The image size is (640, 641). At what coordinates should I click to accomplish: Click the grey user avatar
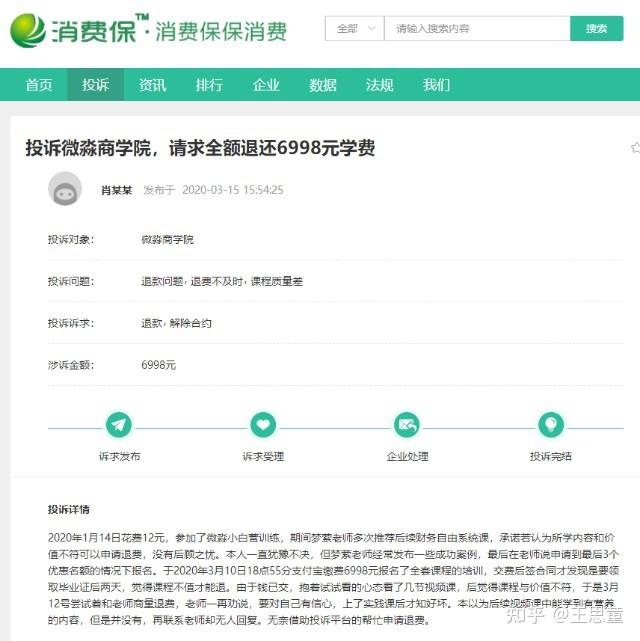pyautogui.click(x=65, y=189)
